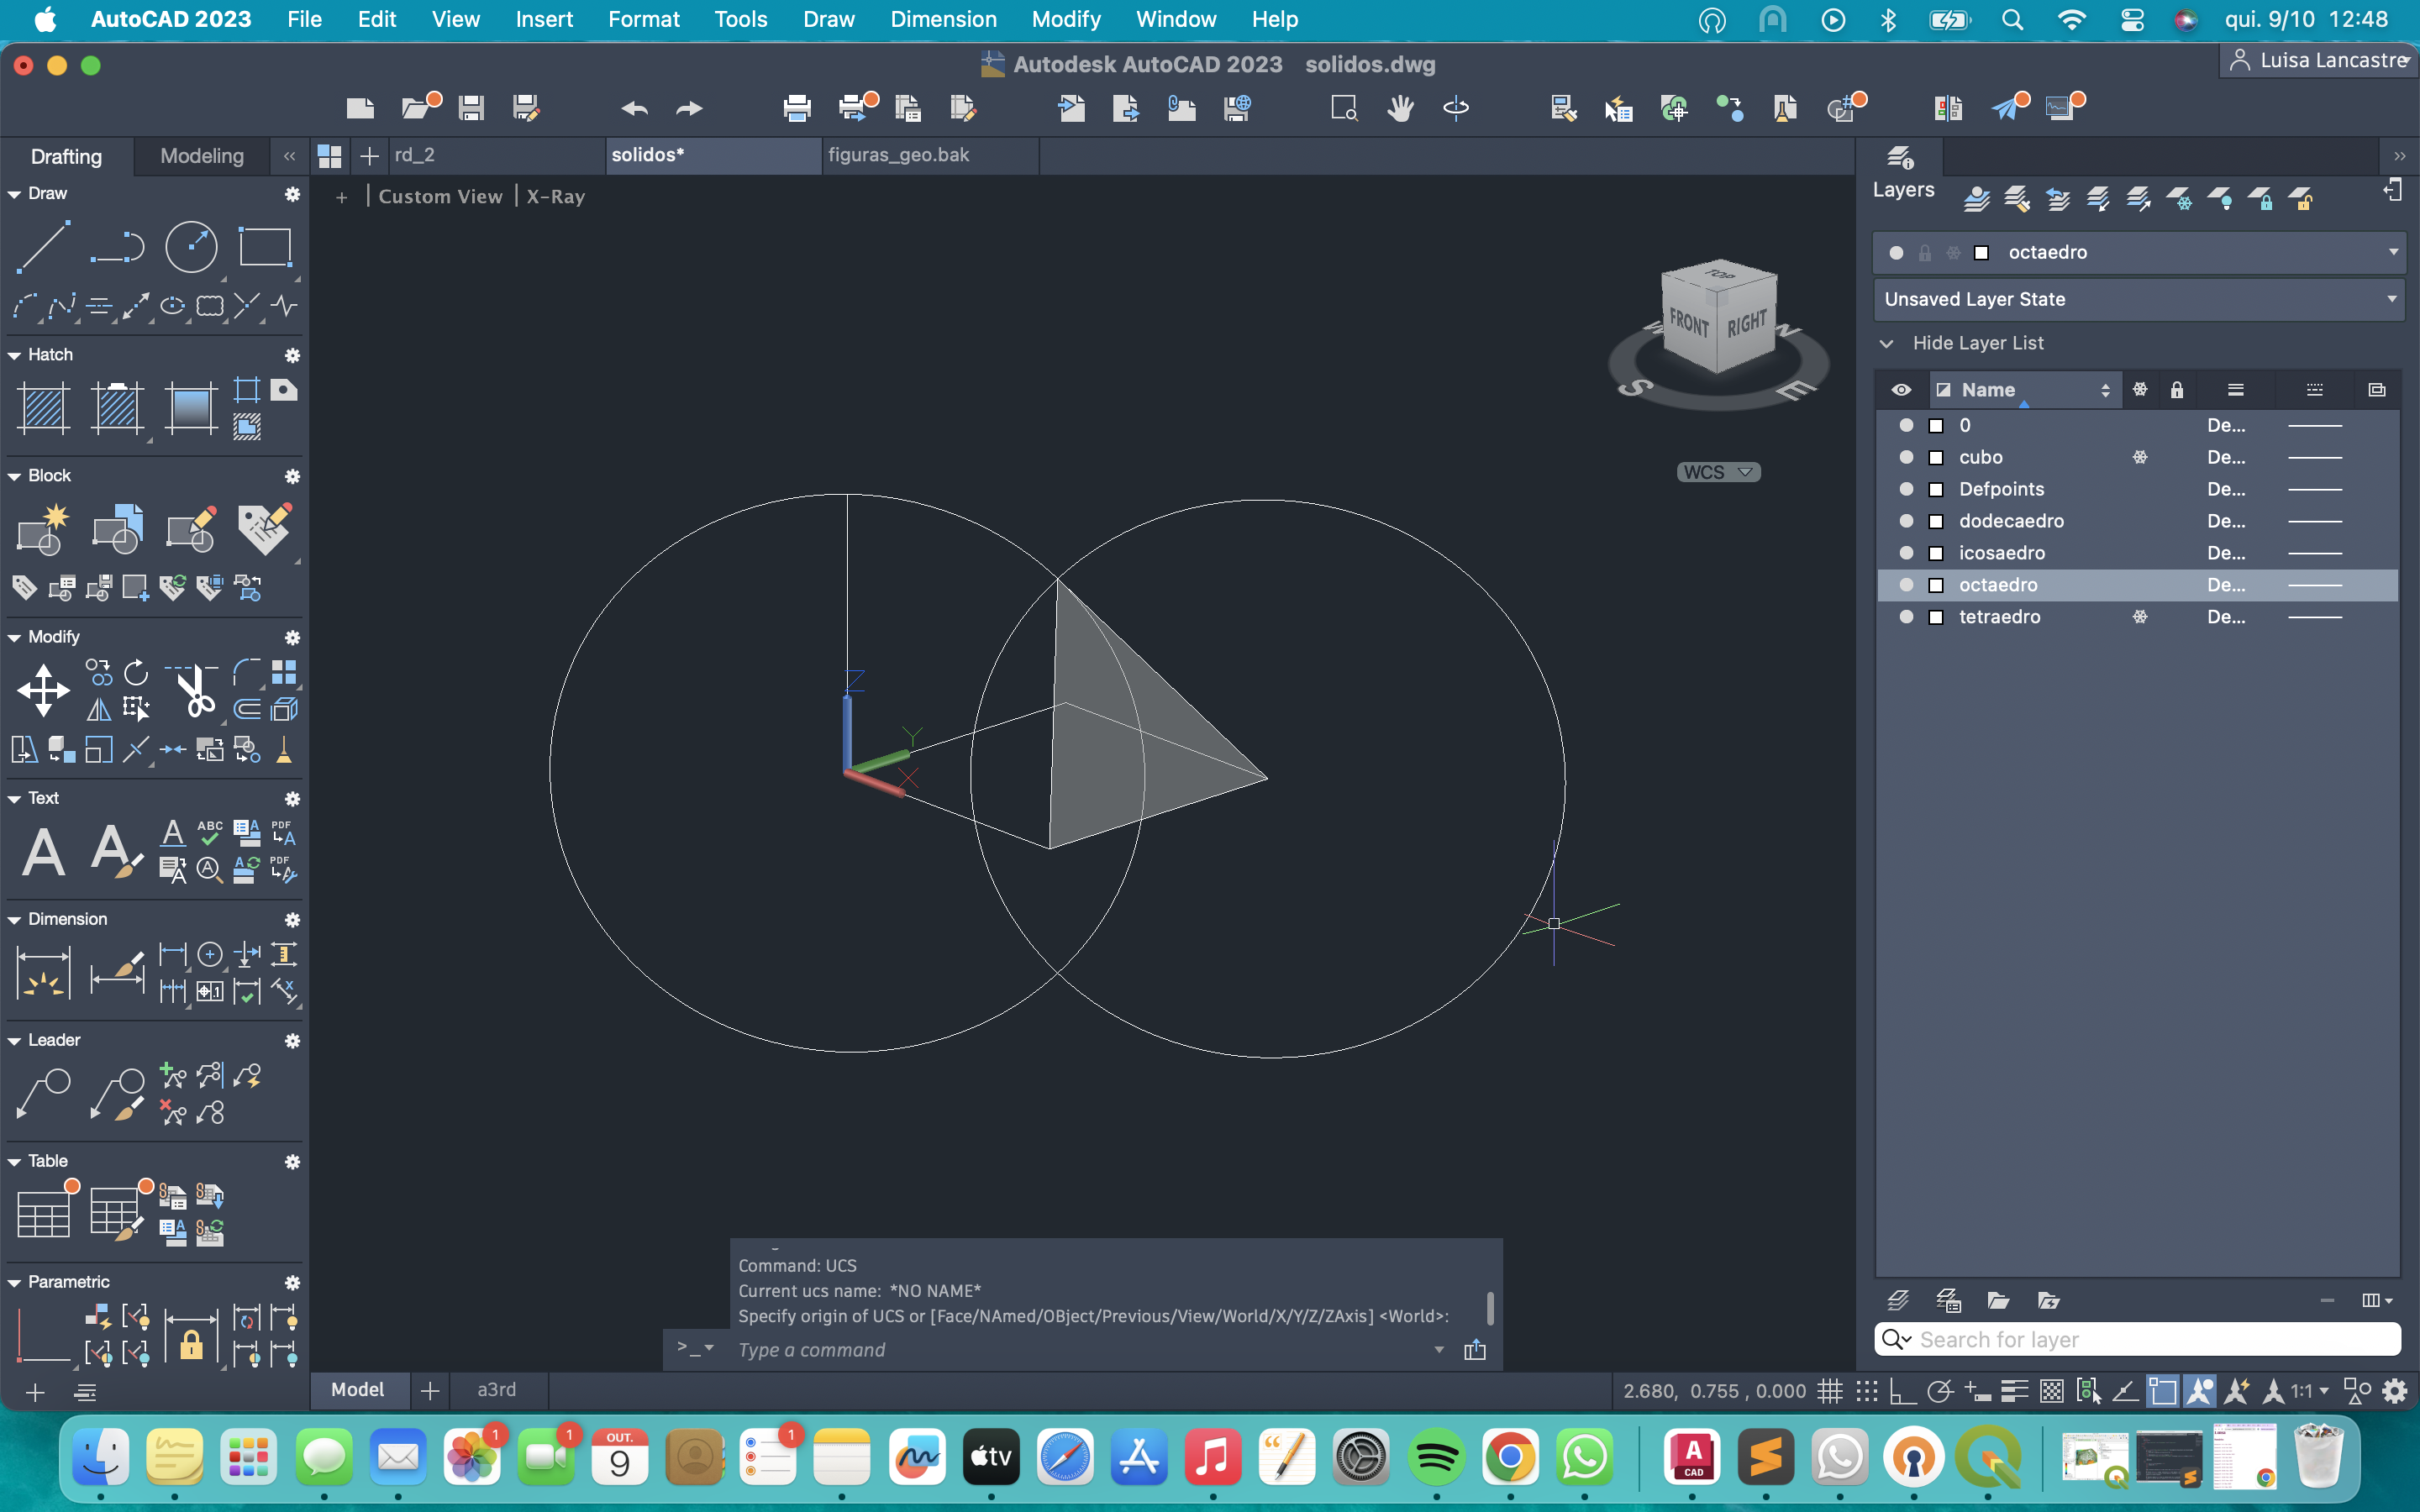Toggle visibility of tetraedro layer
Viewport: 2420px width, 1512px height.
(x=1906, y=617)
